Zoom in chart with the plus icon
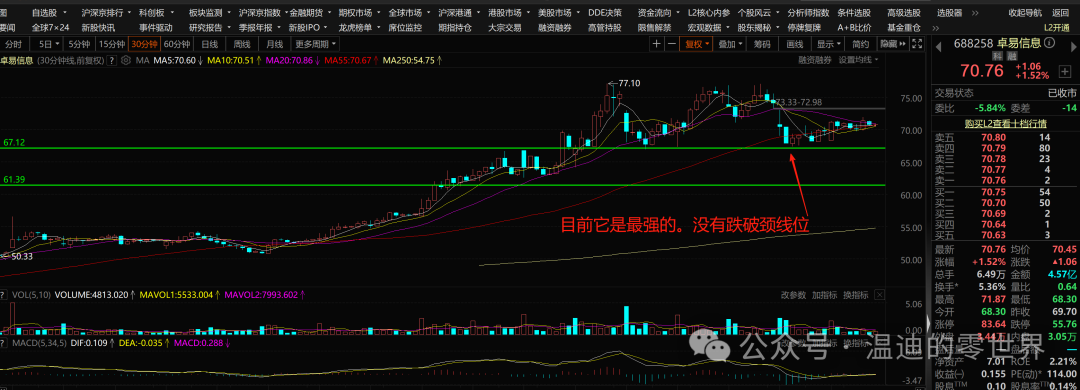The image size is (1080, 390). tap(656, 44)
